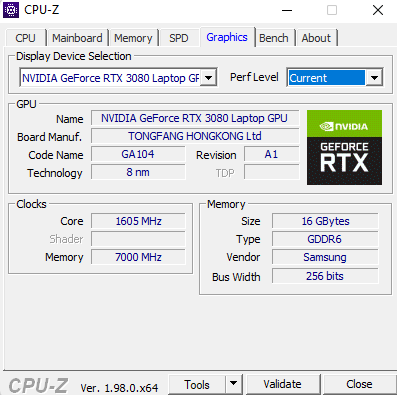Switch to the CPU tab
397x395 pixels.
click(25, 38)
